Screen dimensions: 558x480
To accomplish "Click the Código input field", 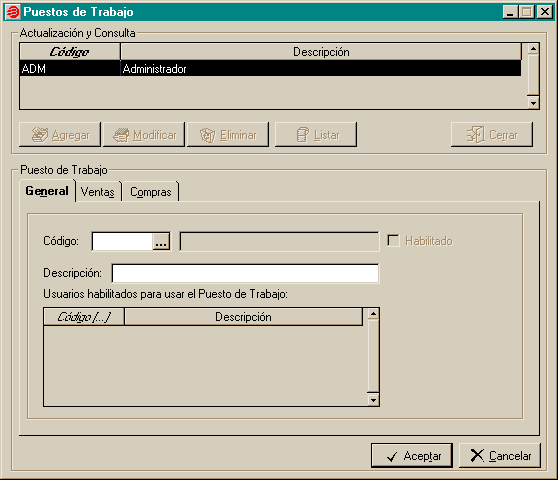I will pos(122,242).
